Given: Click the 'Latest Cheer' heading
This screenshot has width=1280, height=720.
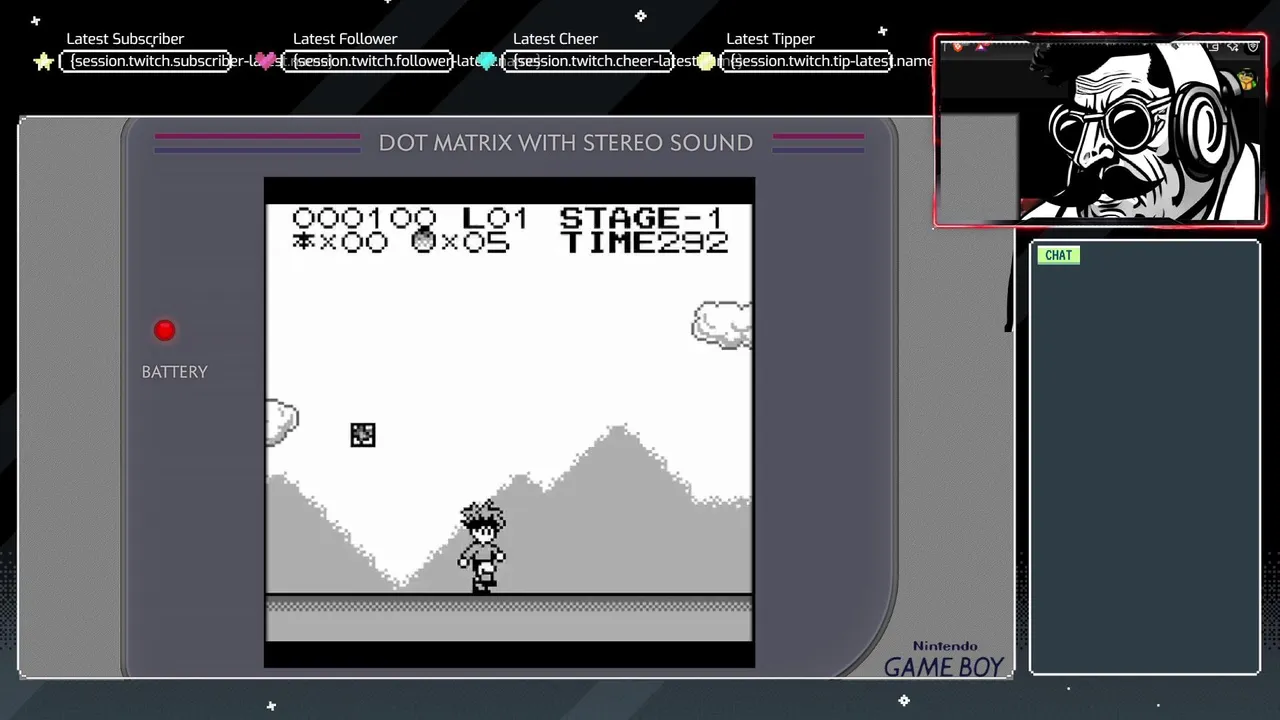Looking at the screenshot, I should click(555, 39).
